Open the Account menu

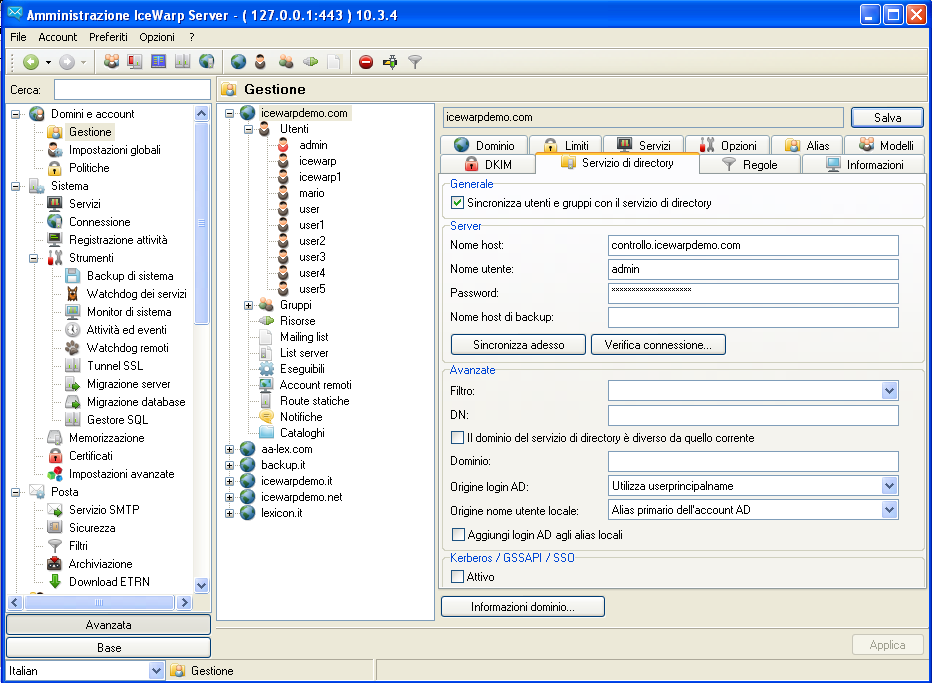[x=58, y=37]
